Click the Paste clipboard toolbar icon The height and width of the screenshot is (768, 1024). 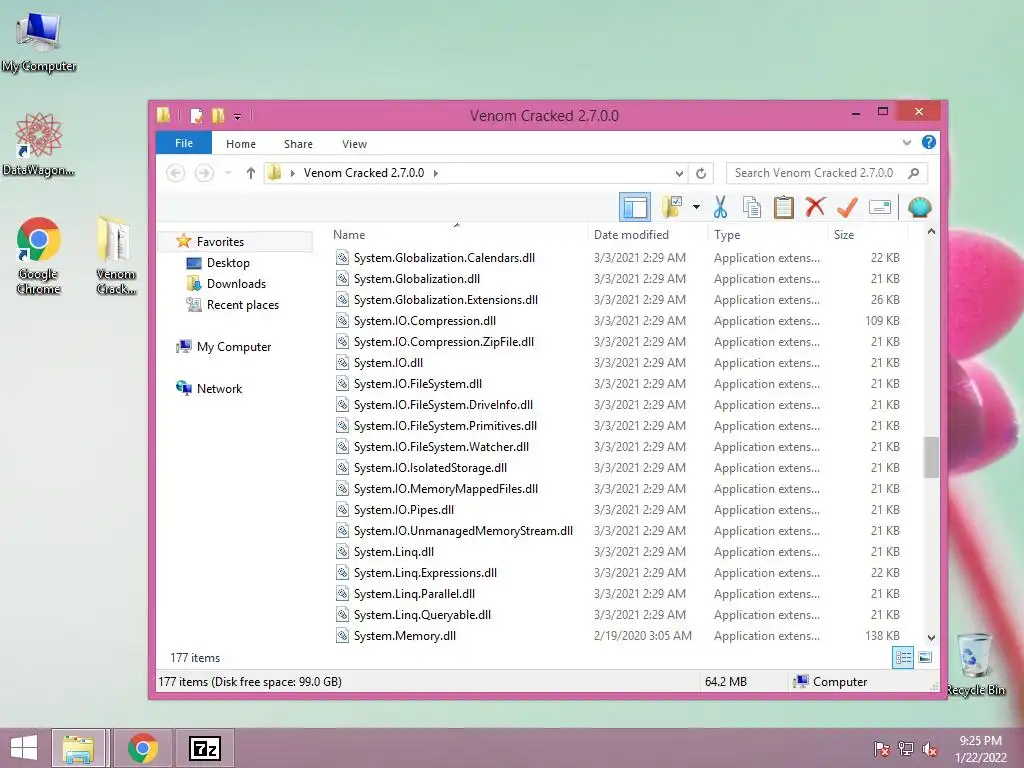[x=784, y=207]
